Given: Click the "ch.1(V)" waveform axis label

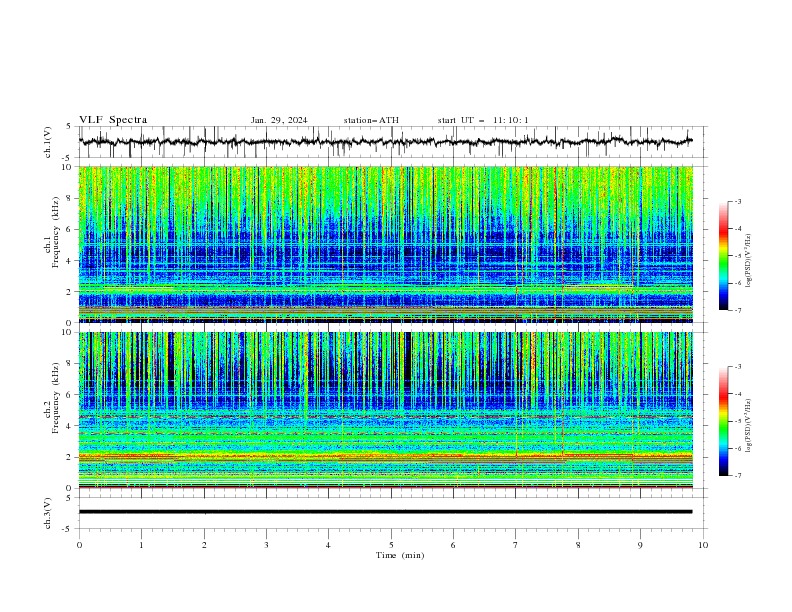Looking at the screenshot, I should tap(48, 142).
